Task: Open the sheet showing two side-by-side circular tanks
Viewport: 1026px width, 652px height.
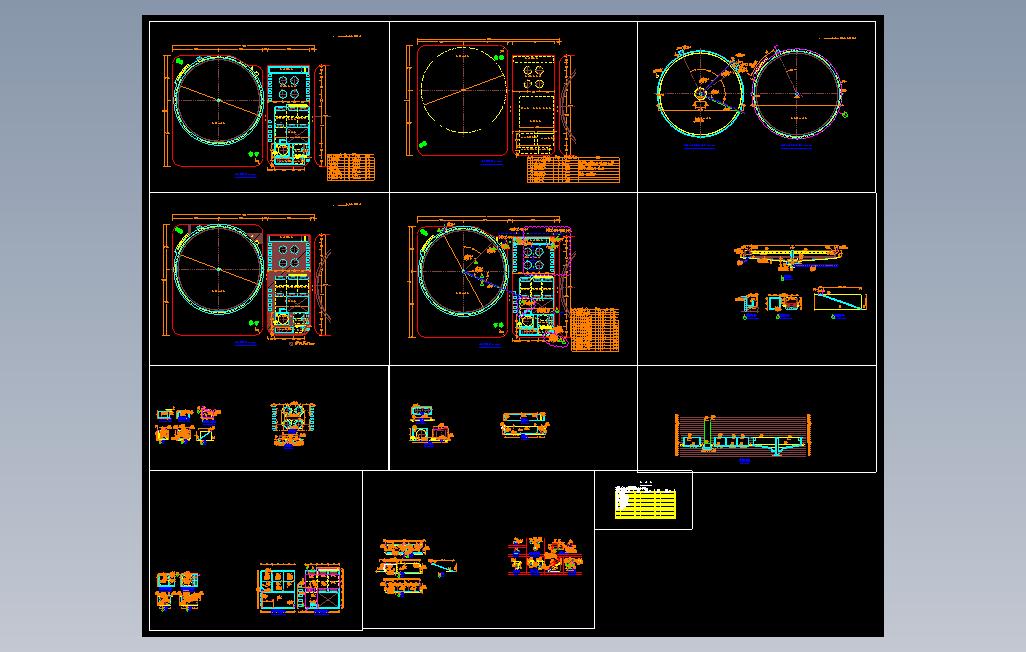Action: (756, 107)
